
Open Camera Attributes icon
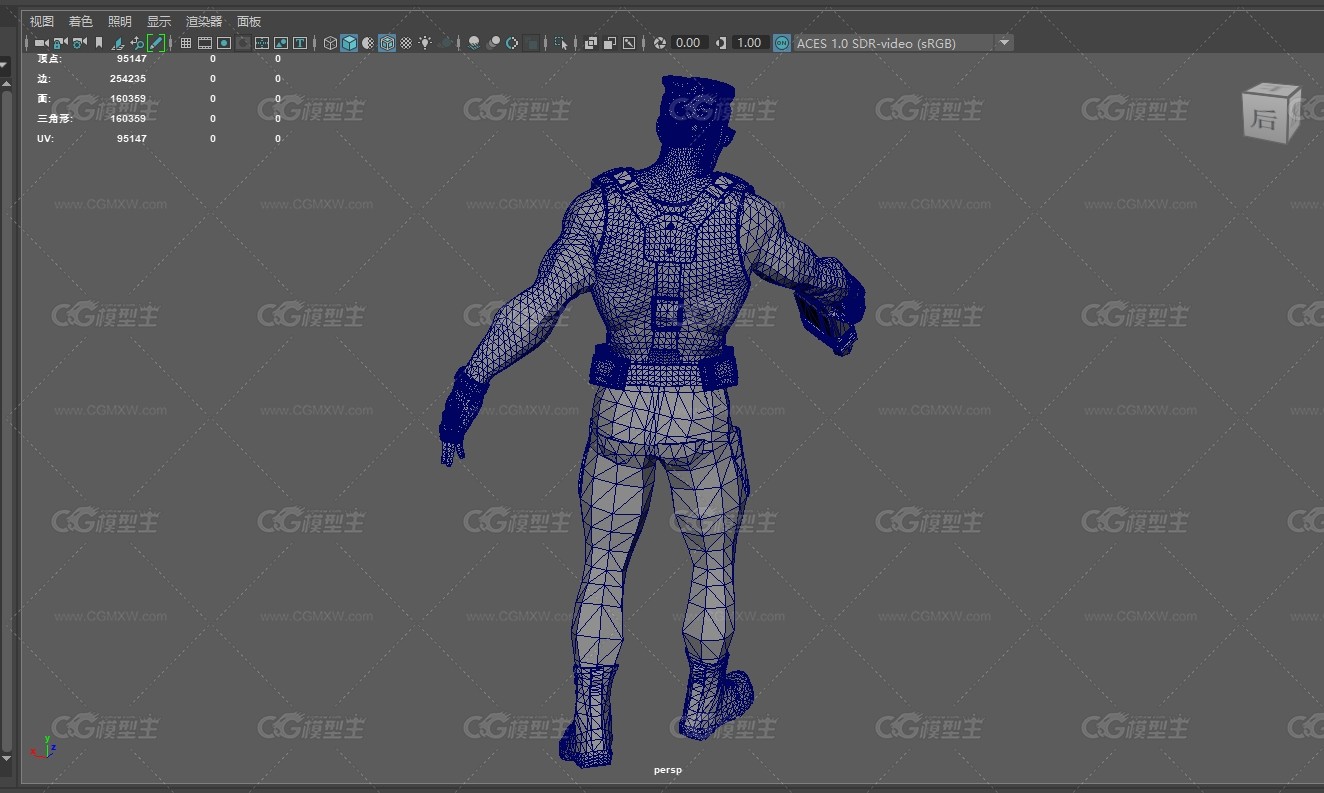tap(79, 43)
